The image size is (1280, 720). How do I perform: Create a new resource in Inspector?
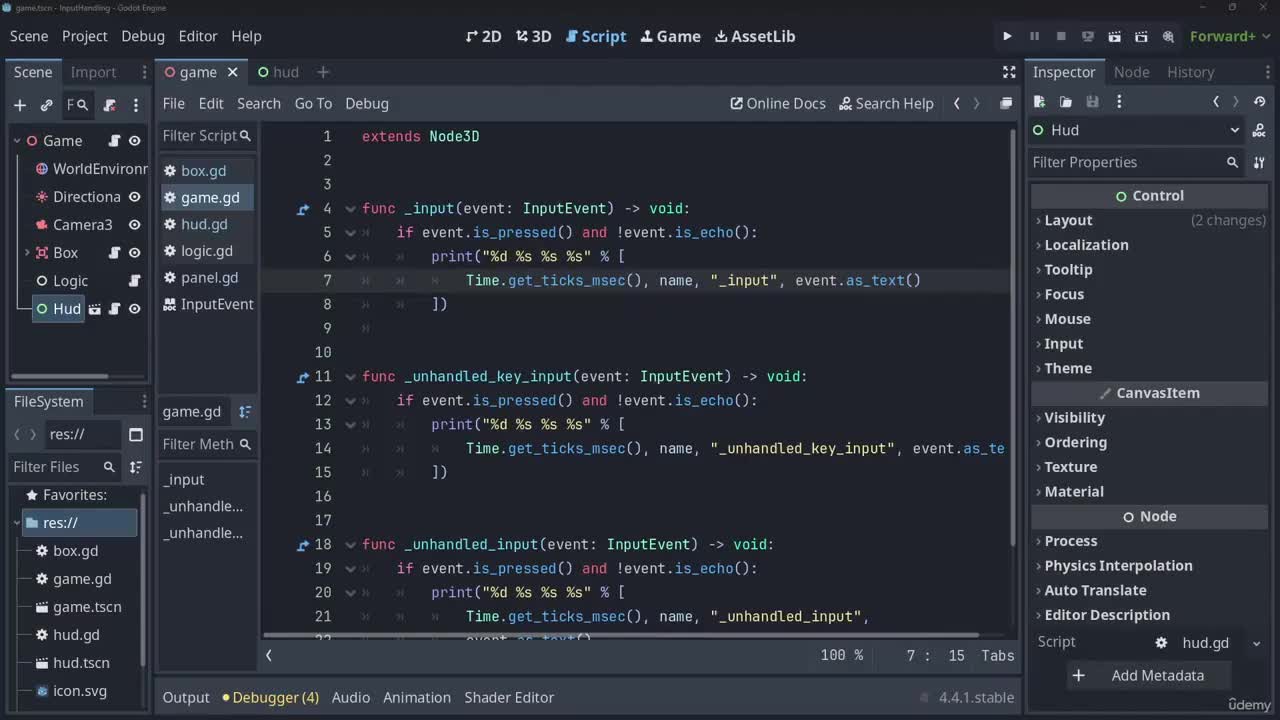[x=1039, y=101]
